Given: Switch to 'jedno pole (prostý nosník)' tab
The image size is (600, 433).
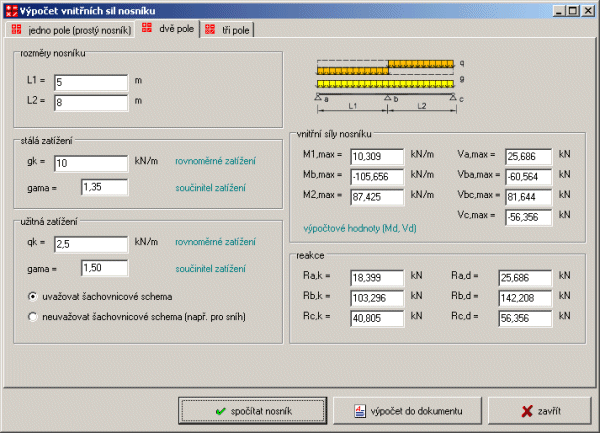Looking at the screenshot, I should (70, 30).
